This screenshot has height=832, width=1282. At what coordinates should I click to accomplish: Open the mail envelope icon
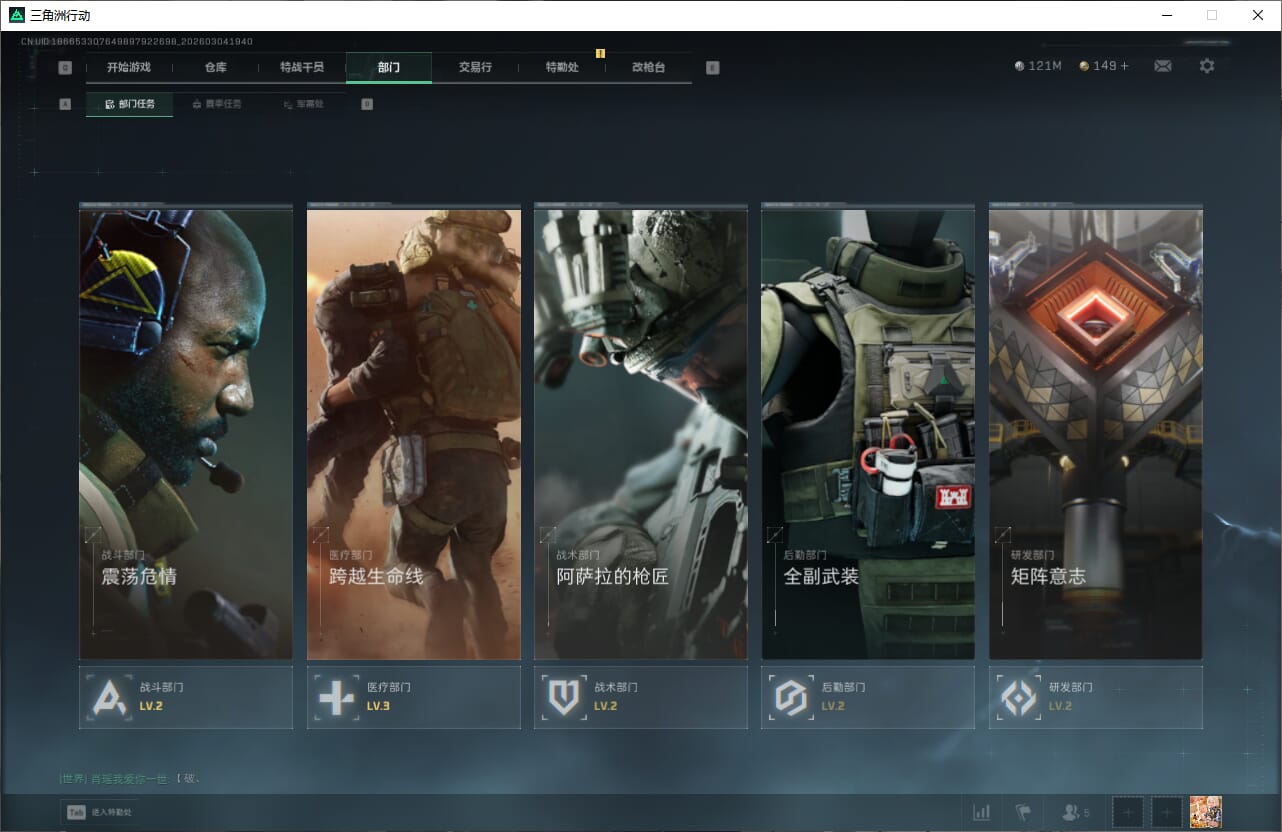tap(1162, 66)
